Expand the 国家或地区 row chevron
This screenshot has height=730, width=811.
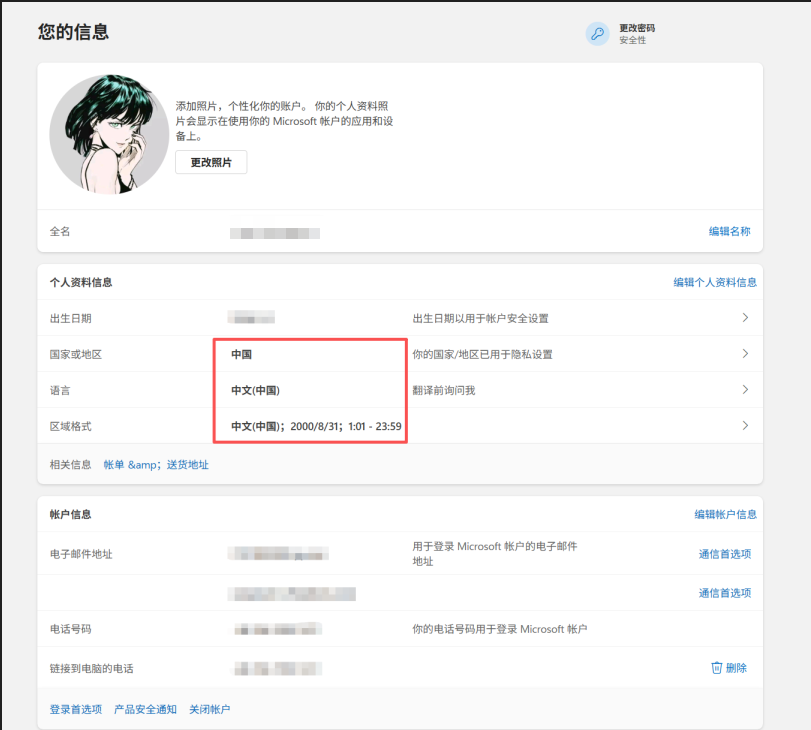click(745, 354)
